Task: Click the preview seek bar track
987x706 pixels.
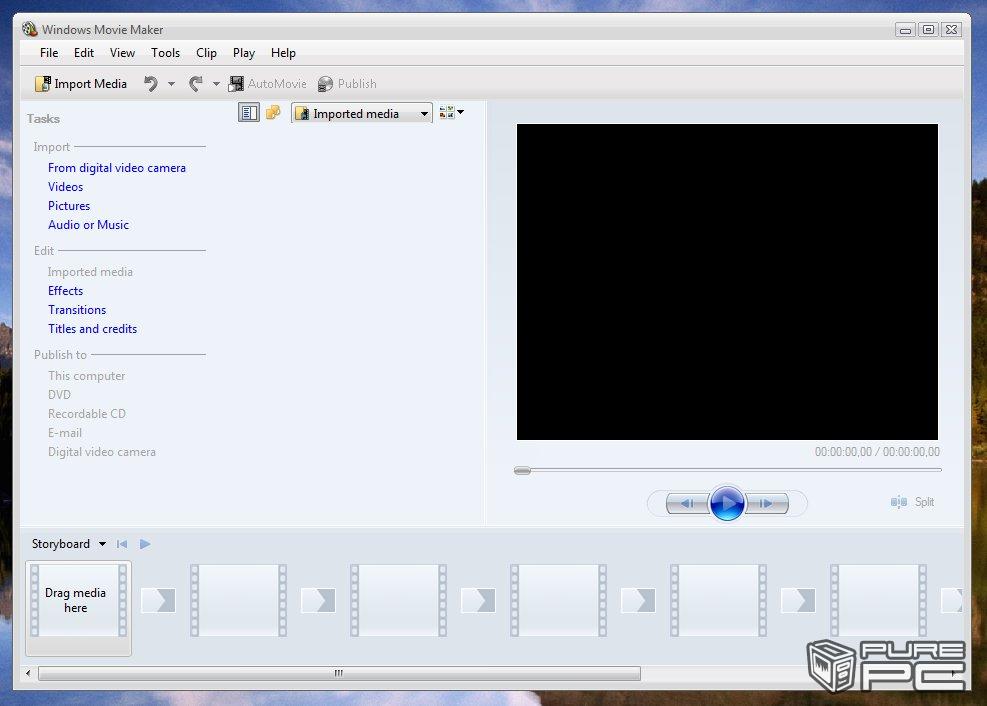Action: tap(728, 469)
